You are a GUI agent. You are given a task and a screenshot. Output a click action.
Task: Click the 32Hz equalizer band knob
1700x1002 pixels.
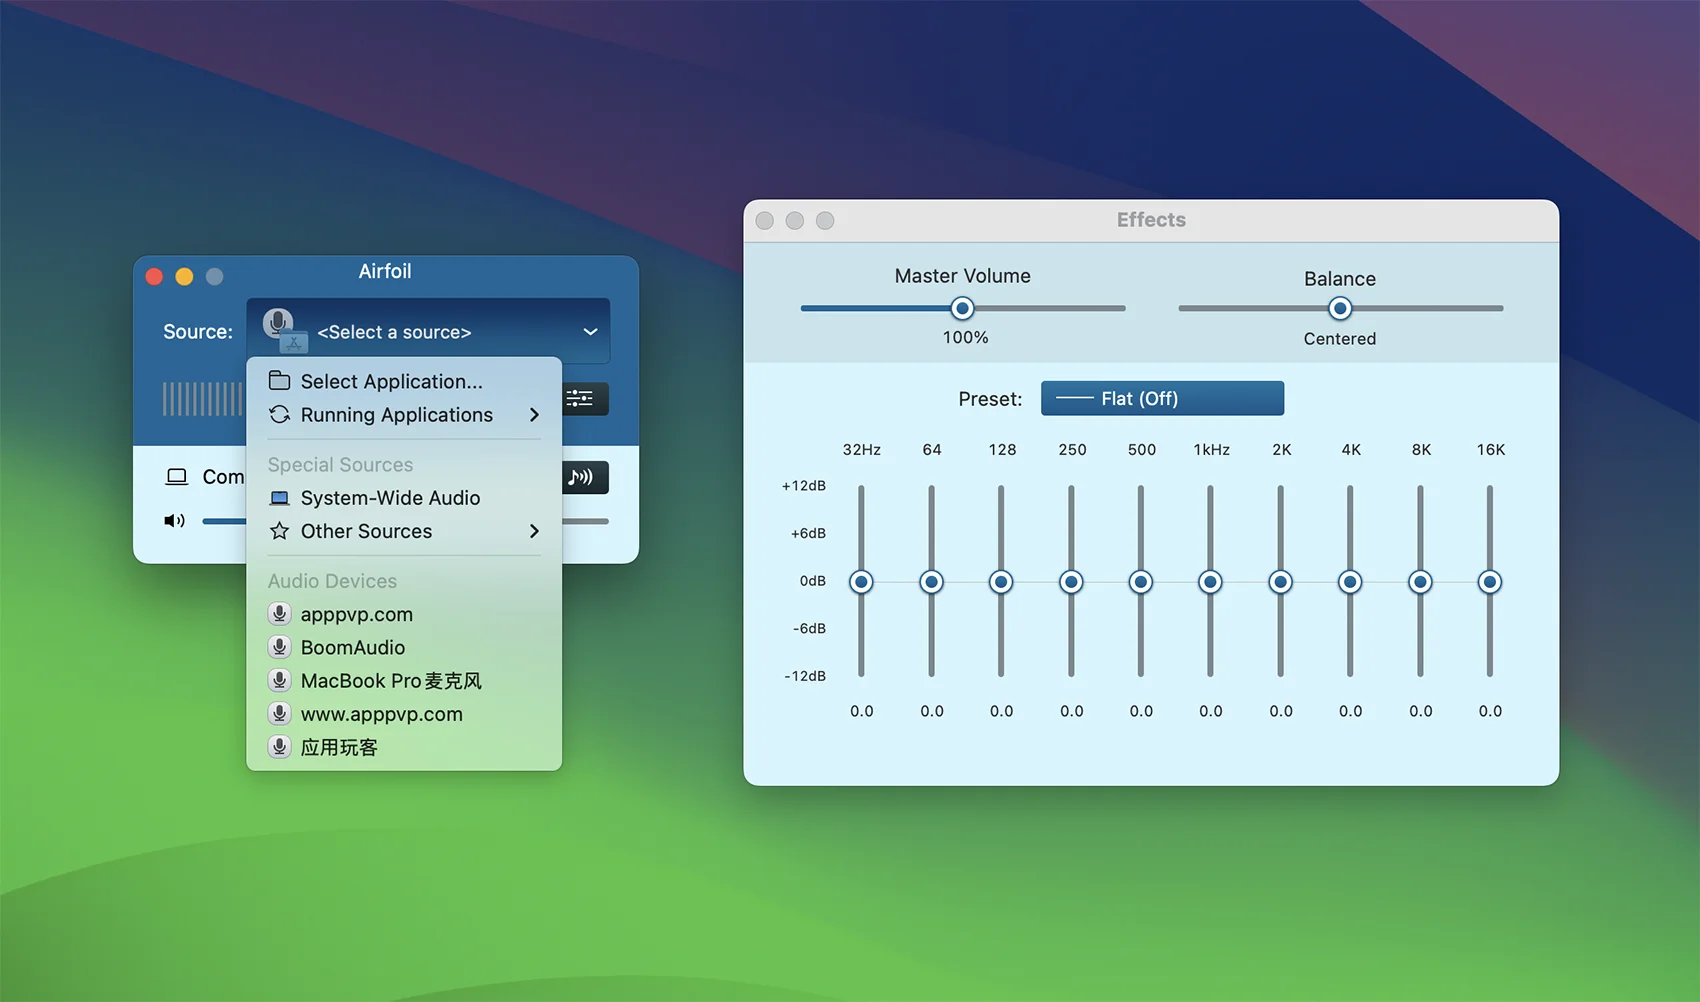(861, 582)
